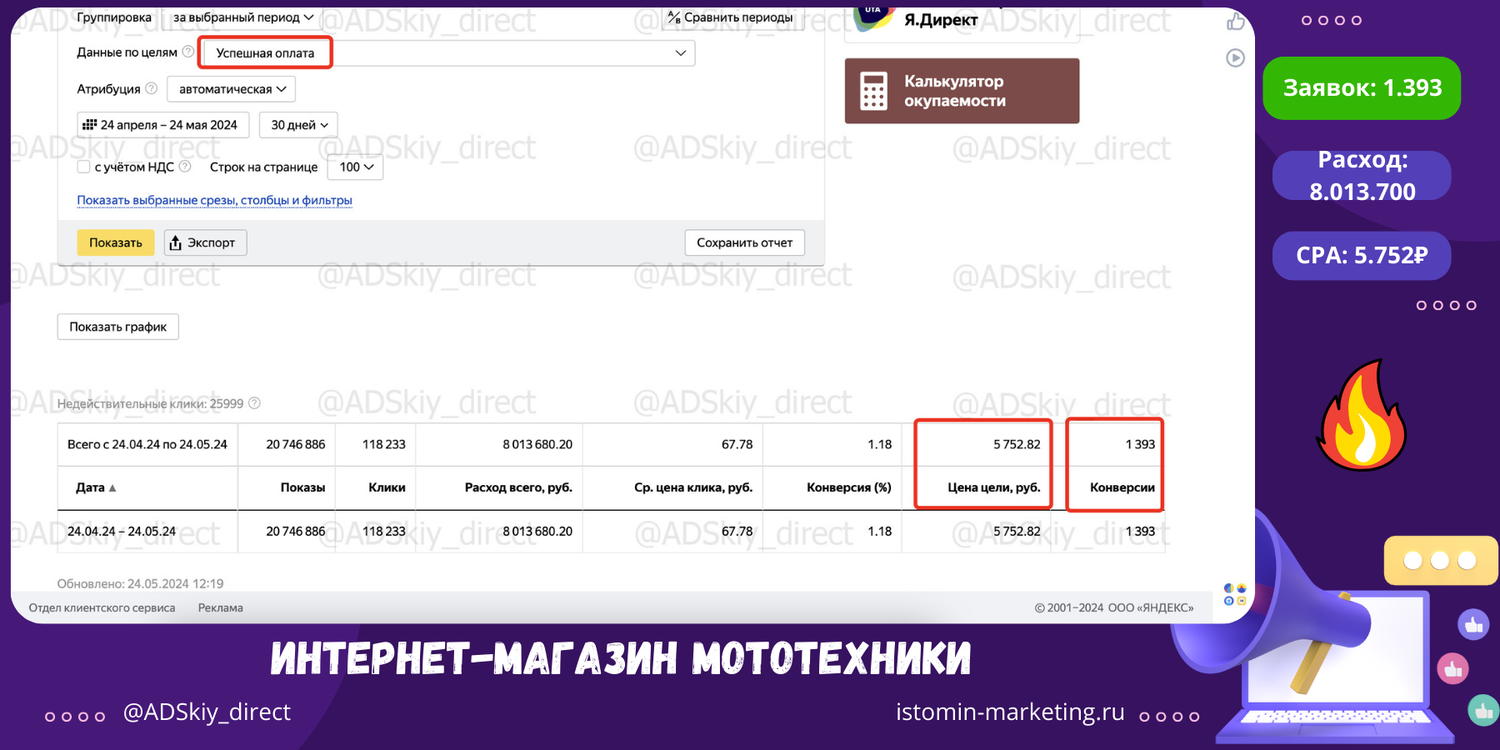Click the Цена цели, руб. column header
The image size is (1500, 750).
[994, 488]
